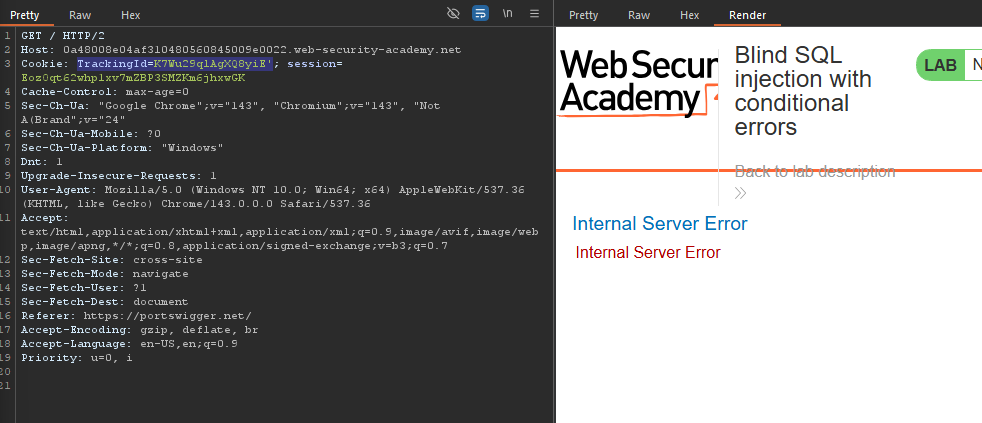Viewport: 982px width, 423px height.
Task: Click the green LAB status badge
Action: pyautogui.click(x=941, y=65)
